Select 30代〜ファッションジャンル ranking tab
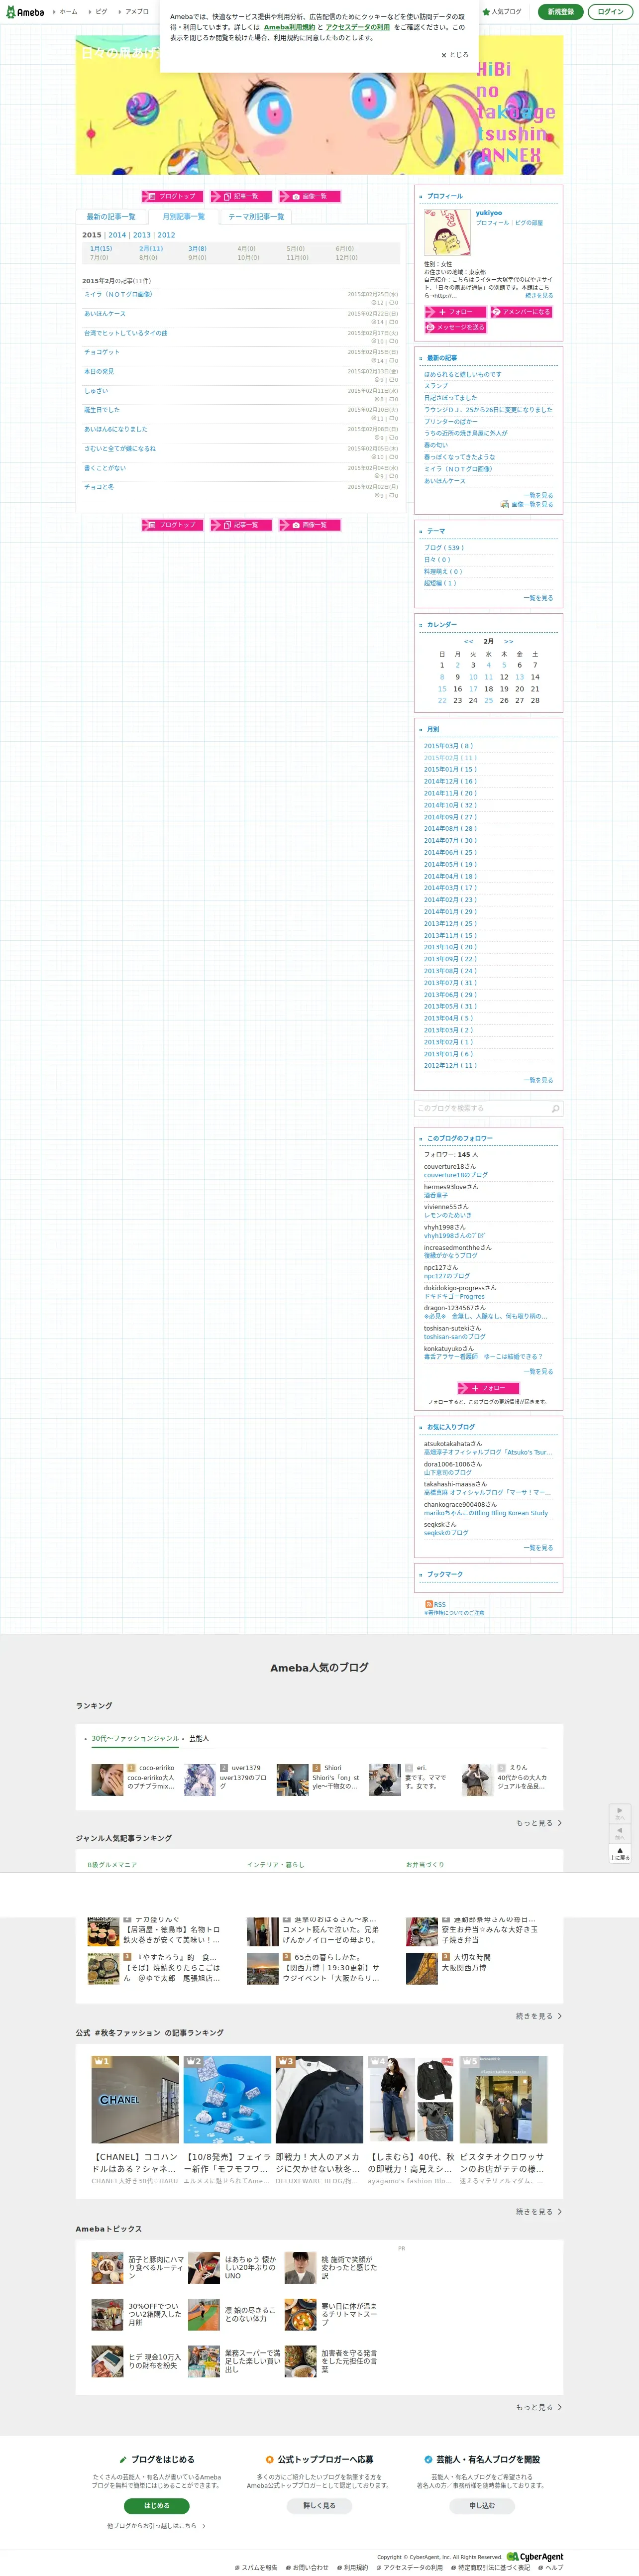 pyautogui.click(x=135, y=1738)
